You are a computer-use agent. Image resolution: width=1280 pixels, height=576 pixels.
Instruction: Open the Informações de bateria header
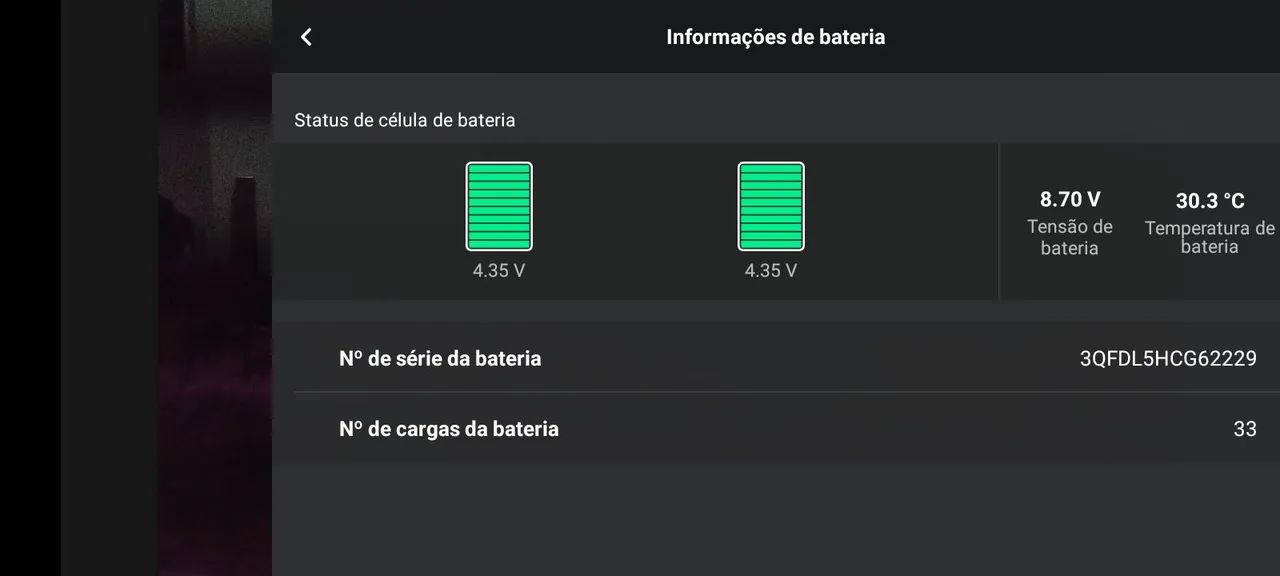pos(776,37)
